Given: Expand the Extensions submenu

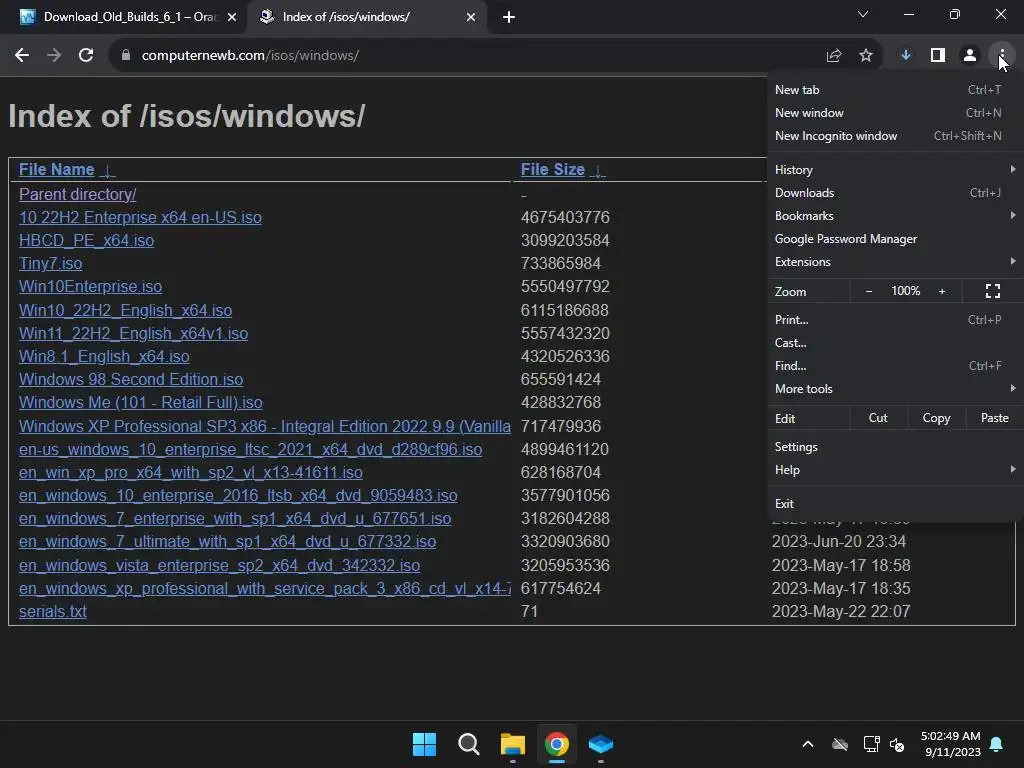Looking at the screenshot, I should [895, 262].
